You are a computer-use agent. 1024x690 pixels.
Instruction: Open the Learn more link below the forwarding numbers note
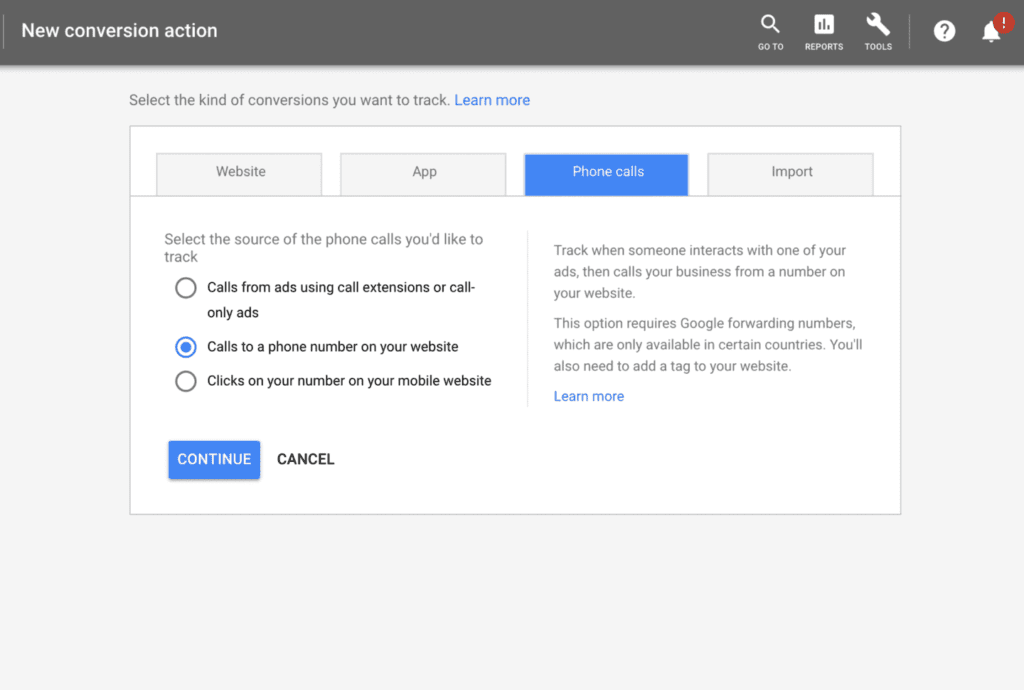pyautogui.click(x=589, y=396)
